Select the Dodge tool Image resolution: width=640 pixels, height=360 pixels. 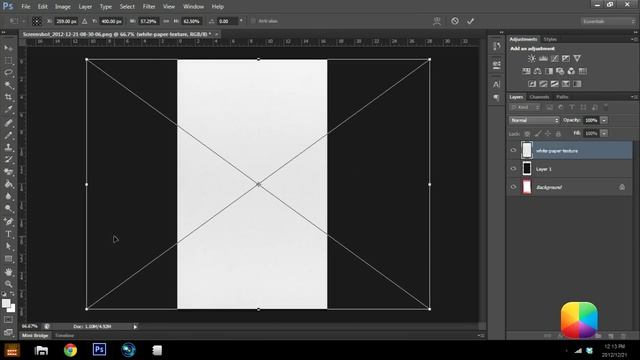coord(8,209)
